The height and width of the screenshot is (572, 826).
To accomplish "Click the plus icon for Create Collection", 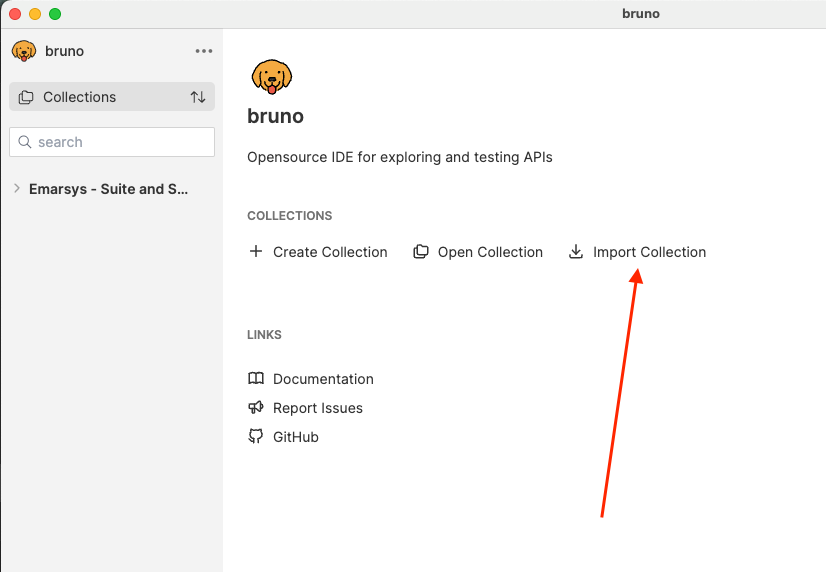I will pyautogui.click(x=256, y=251).
